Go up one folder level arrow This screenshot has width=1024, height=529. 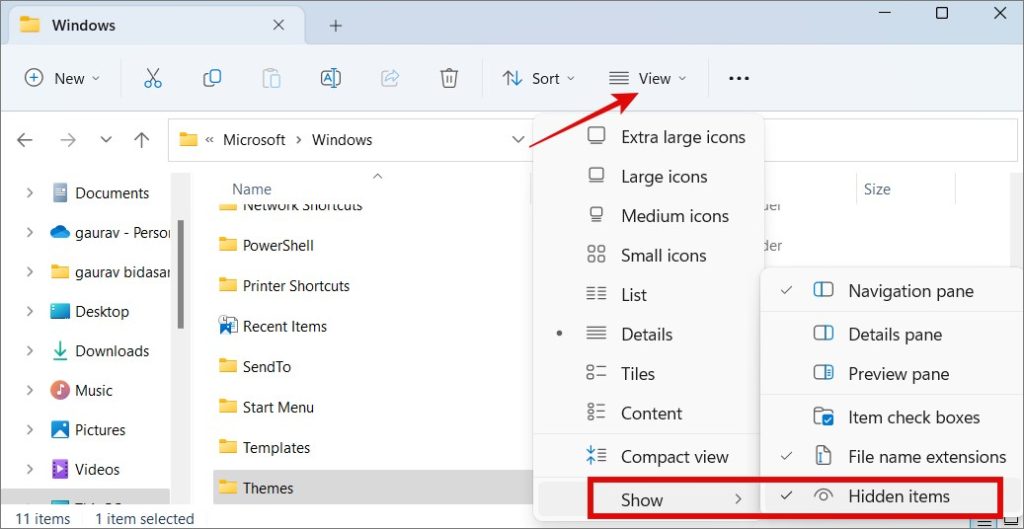141,140
